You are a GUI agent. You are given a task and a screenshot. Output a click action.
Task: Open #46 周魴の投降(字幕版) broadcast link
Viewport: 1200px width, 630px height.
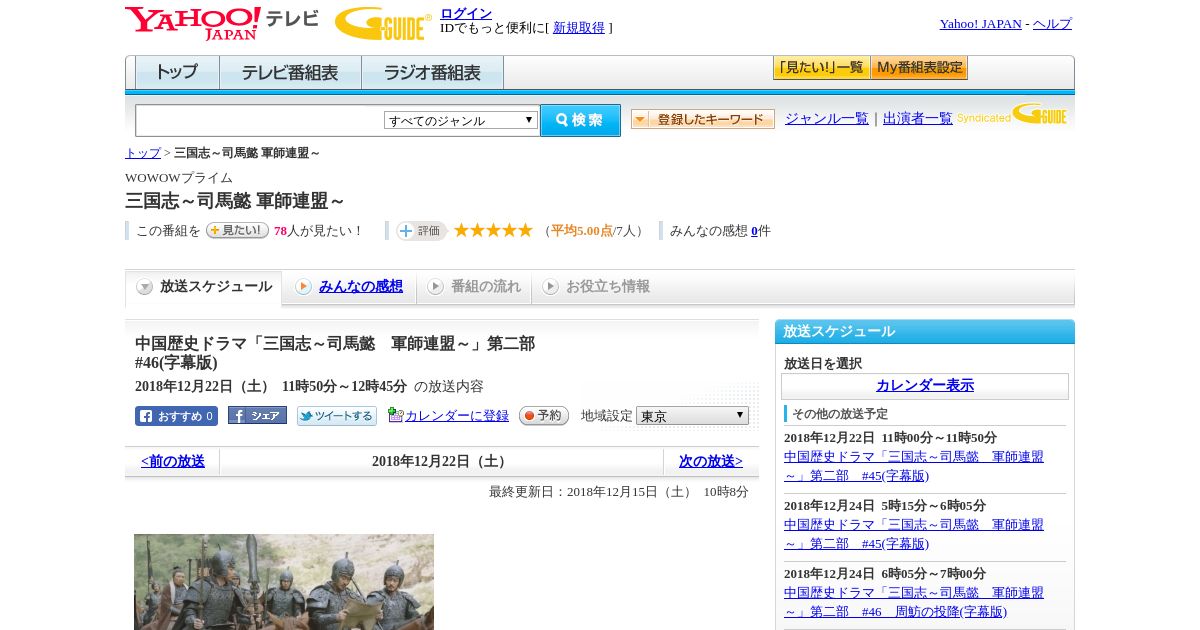914,602
